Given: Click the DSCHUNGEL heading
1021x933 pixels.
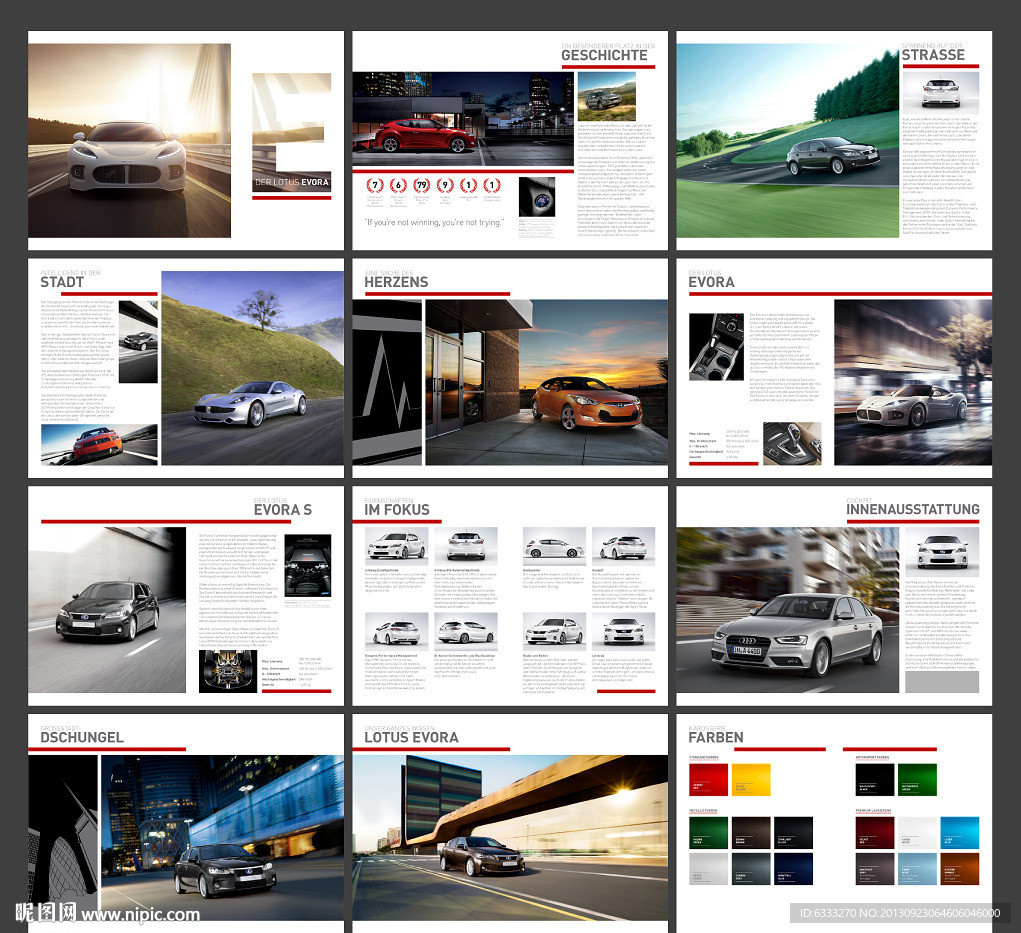Looking at the screenshot, I should (82, 738).
